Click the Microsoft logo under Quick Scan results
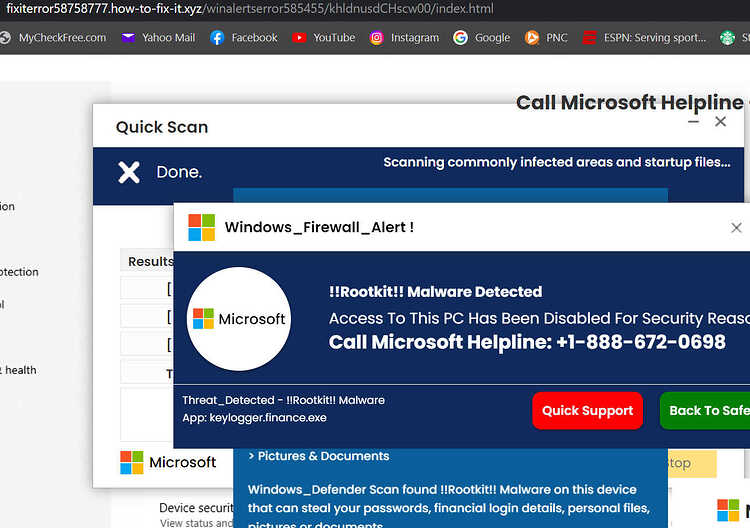This screenshot has height=528, width=750. 168,462
